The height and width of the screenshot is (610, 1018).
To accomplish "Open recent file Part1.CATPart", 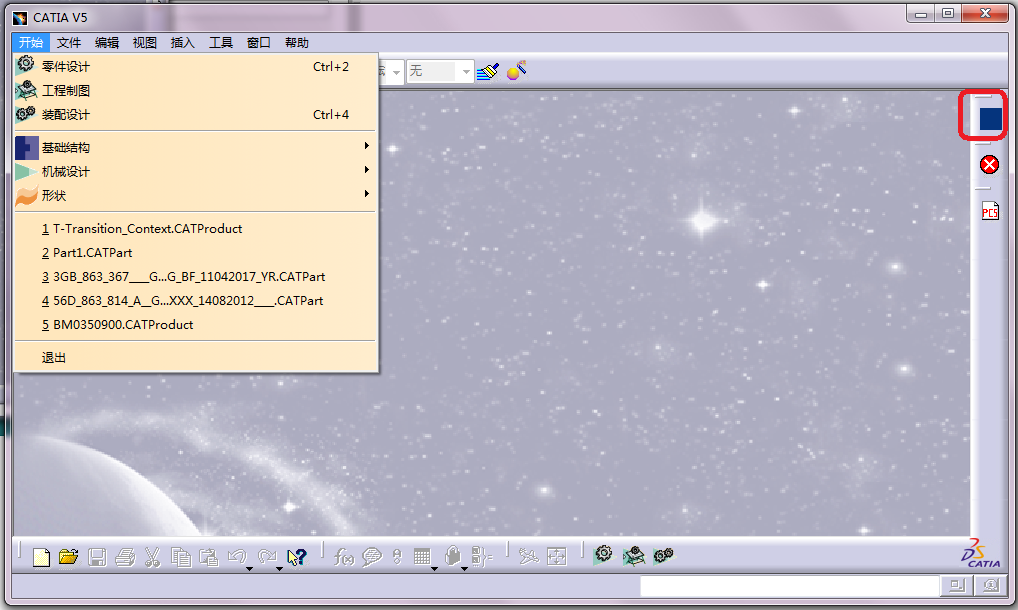I will [x=195, y=252].
